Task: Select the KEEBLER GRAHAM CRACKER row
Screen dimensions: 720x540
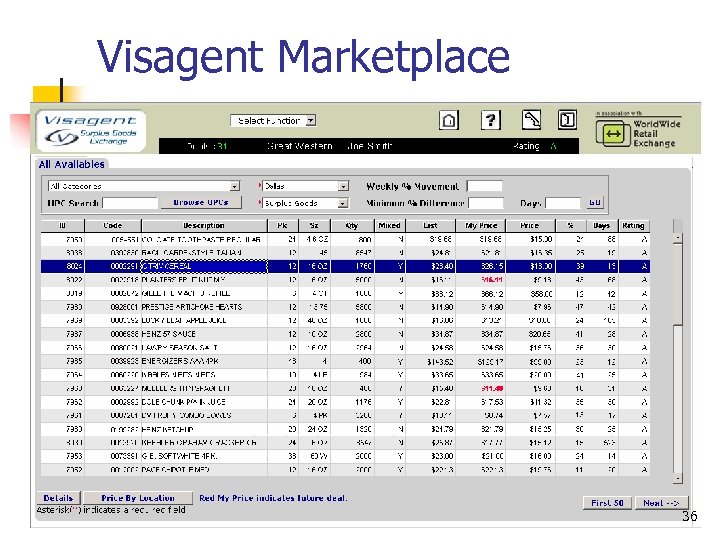Action: click(345, 443)
